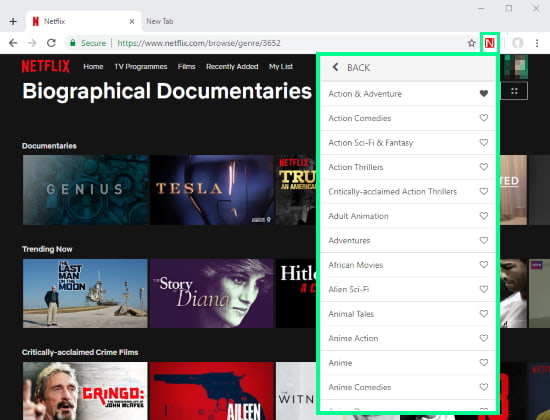Viewport: 550px width, 420px height.
Task: Favorite Adult Animation with heart icon
Action: pos(484,216)
